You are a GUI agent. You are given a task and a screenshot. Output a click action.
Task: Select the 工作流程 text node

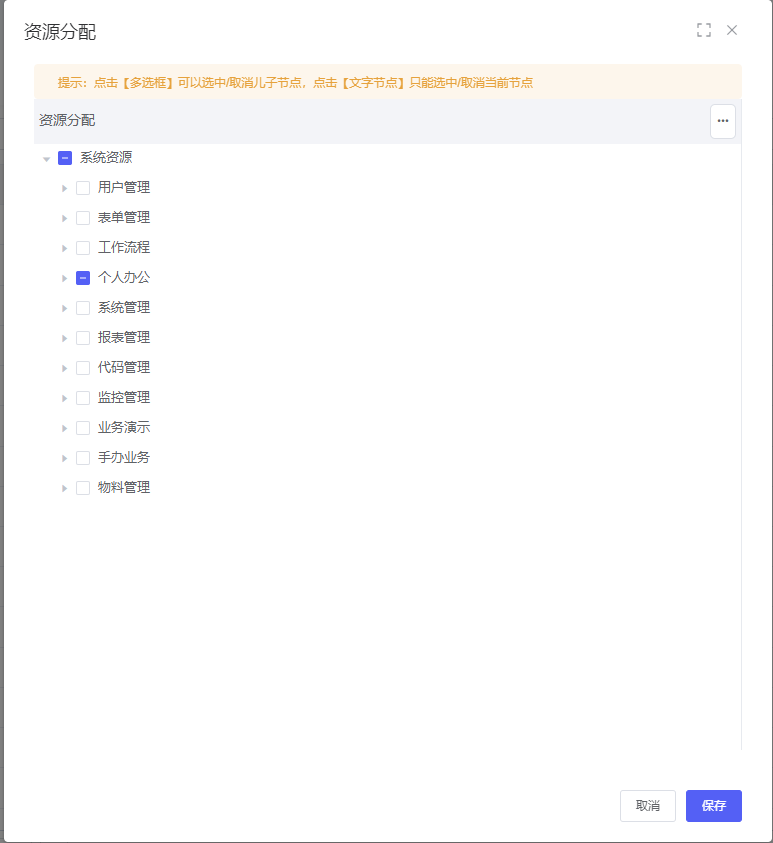124,248
